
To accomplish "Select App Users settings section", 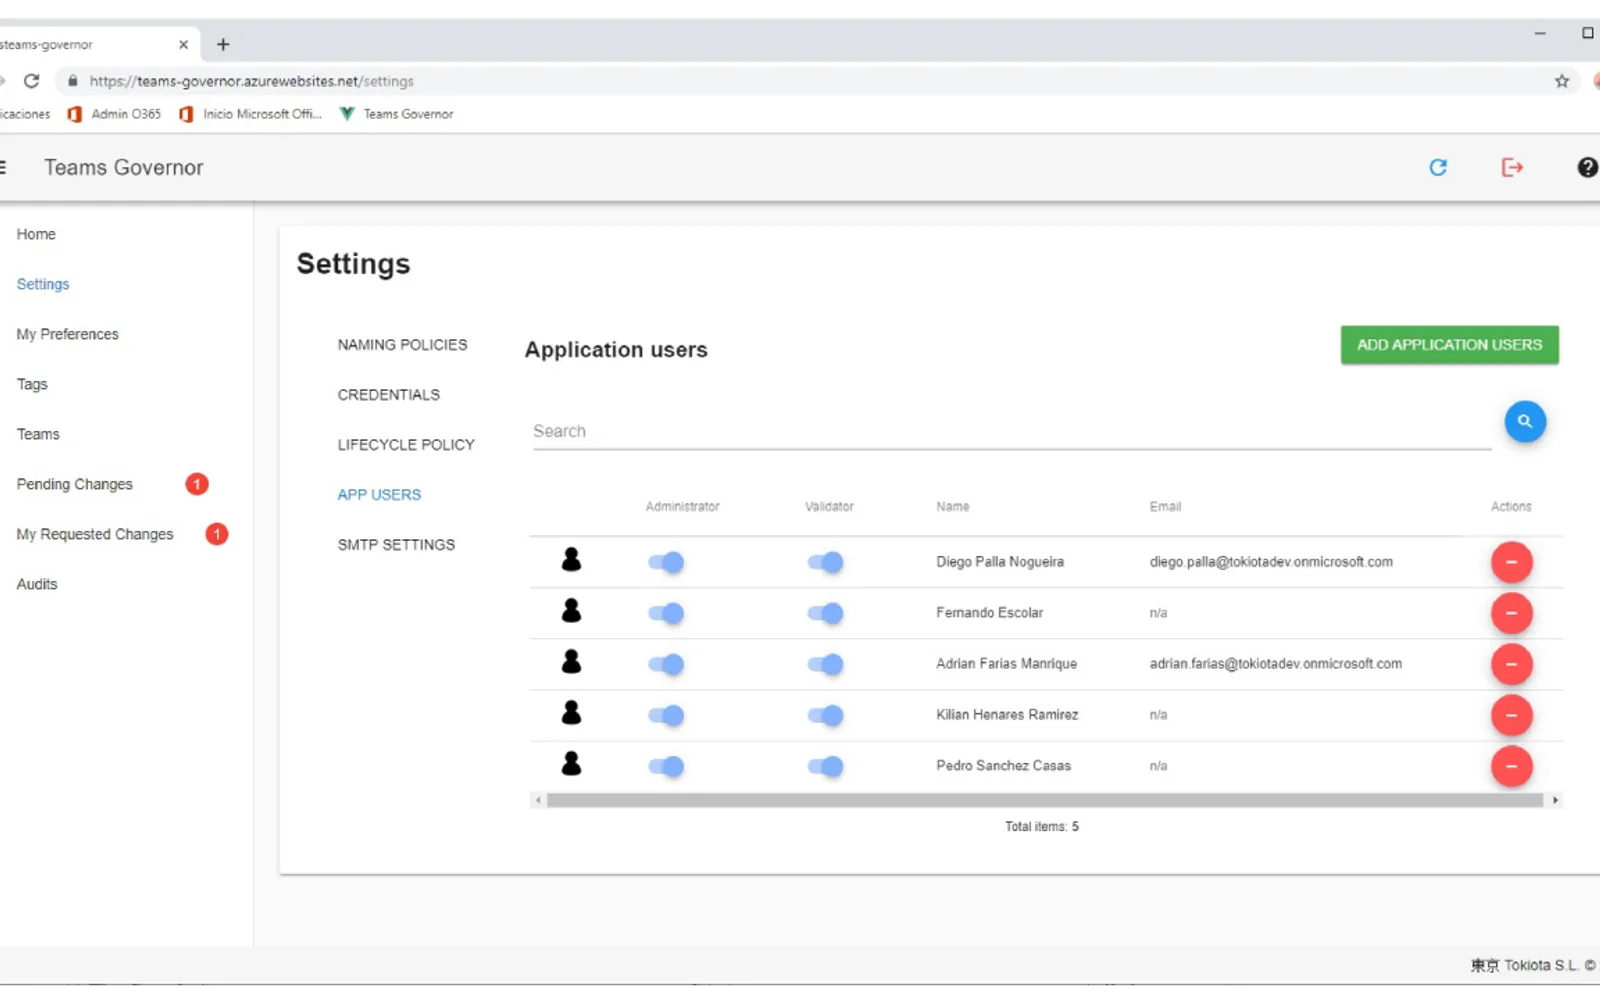I will point(379,495).
